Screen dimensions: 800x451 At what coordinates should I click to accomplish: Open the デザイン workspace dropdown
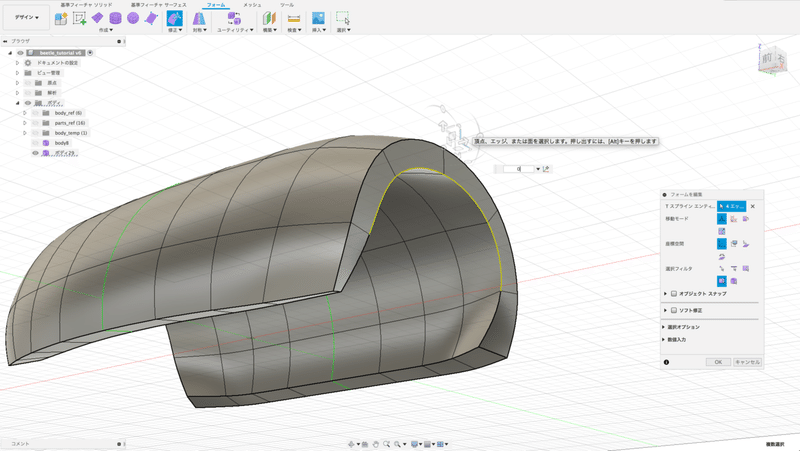click(26, 18)
